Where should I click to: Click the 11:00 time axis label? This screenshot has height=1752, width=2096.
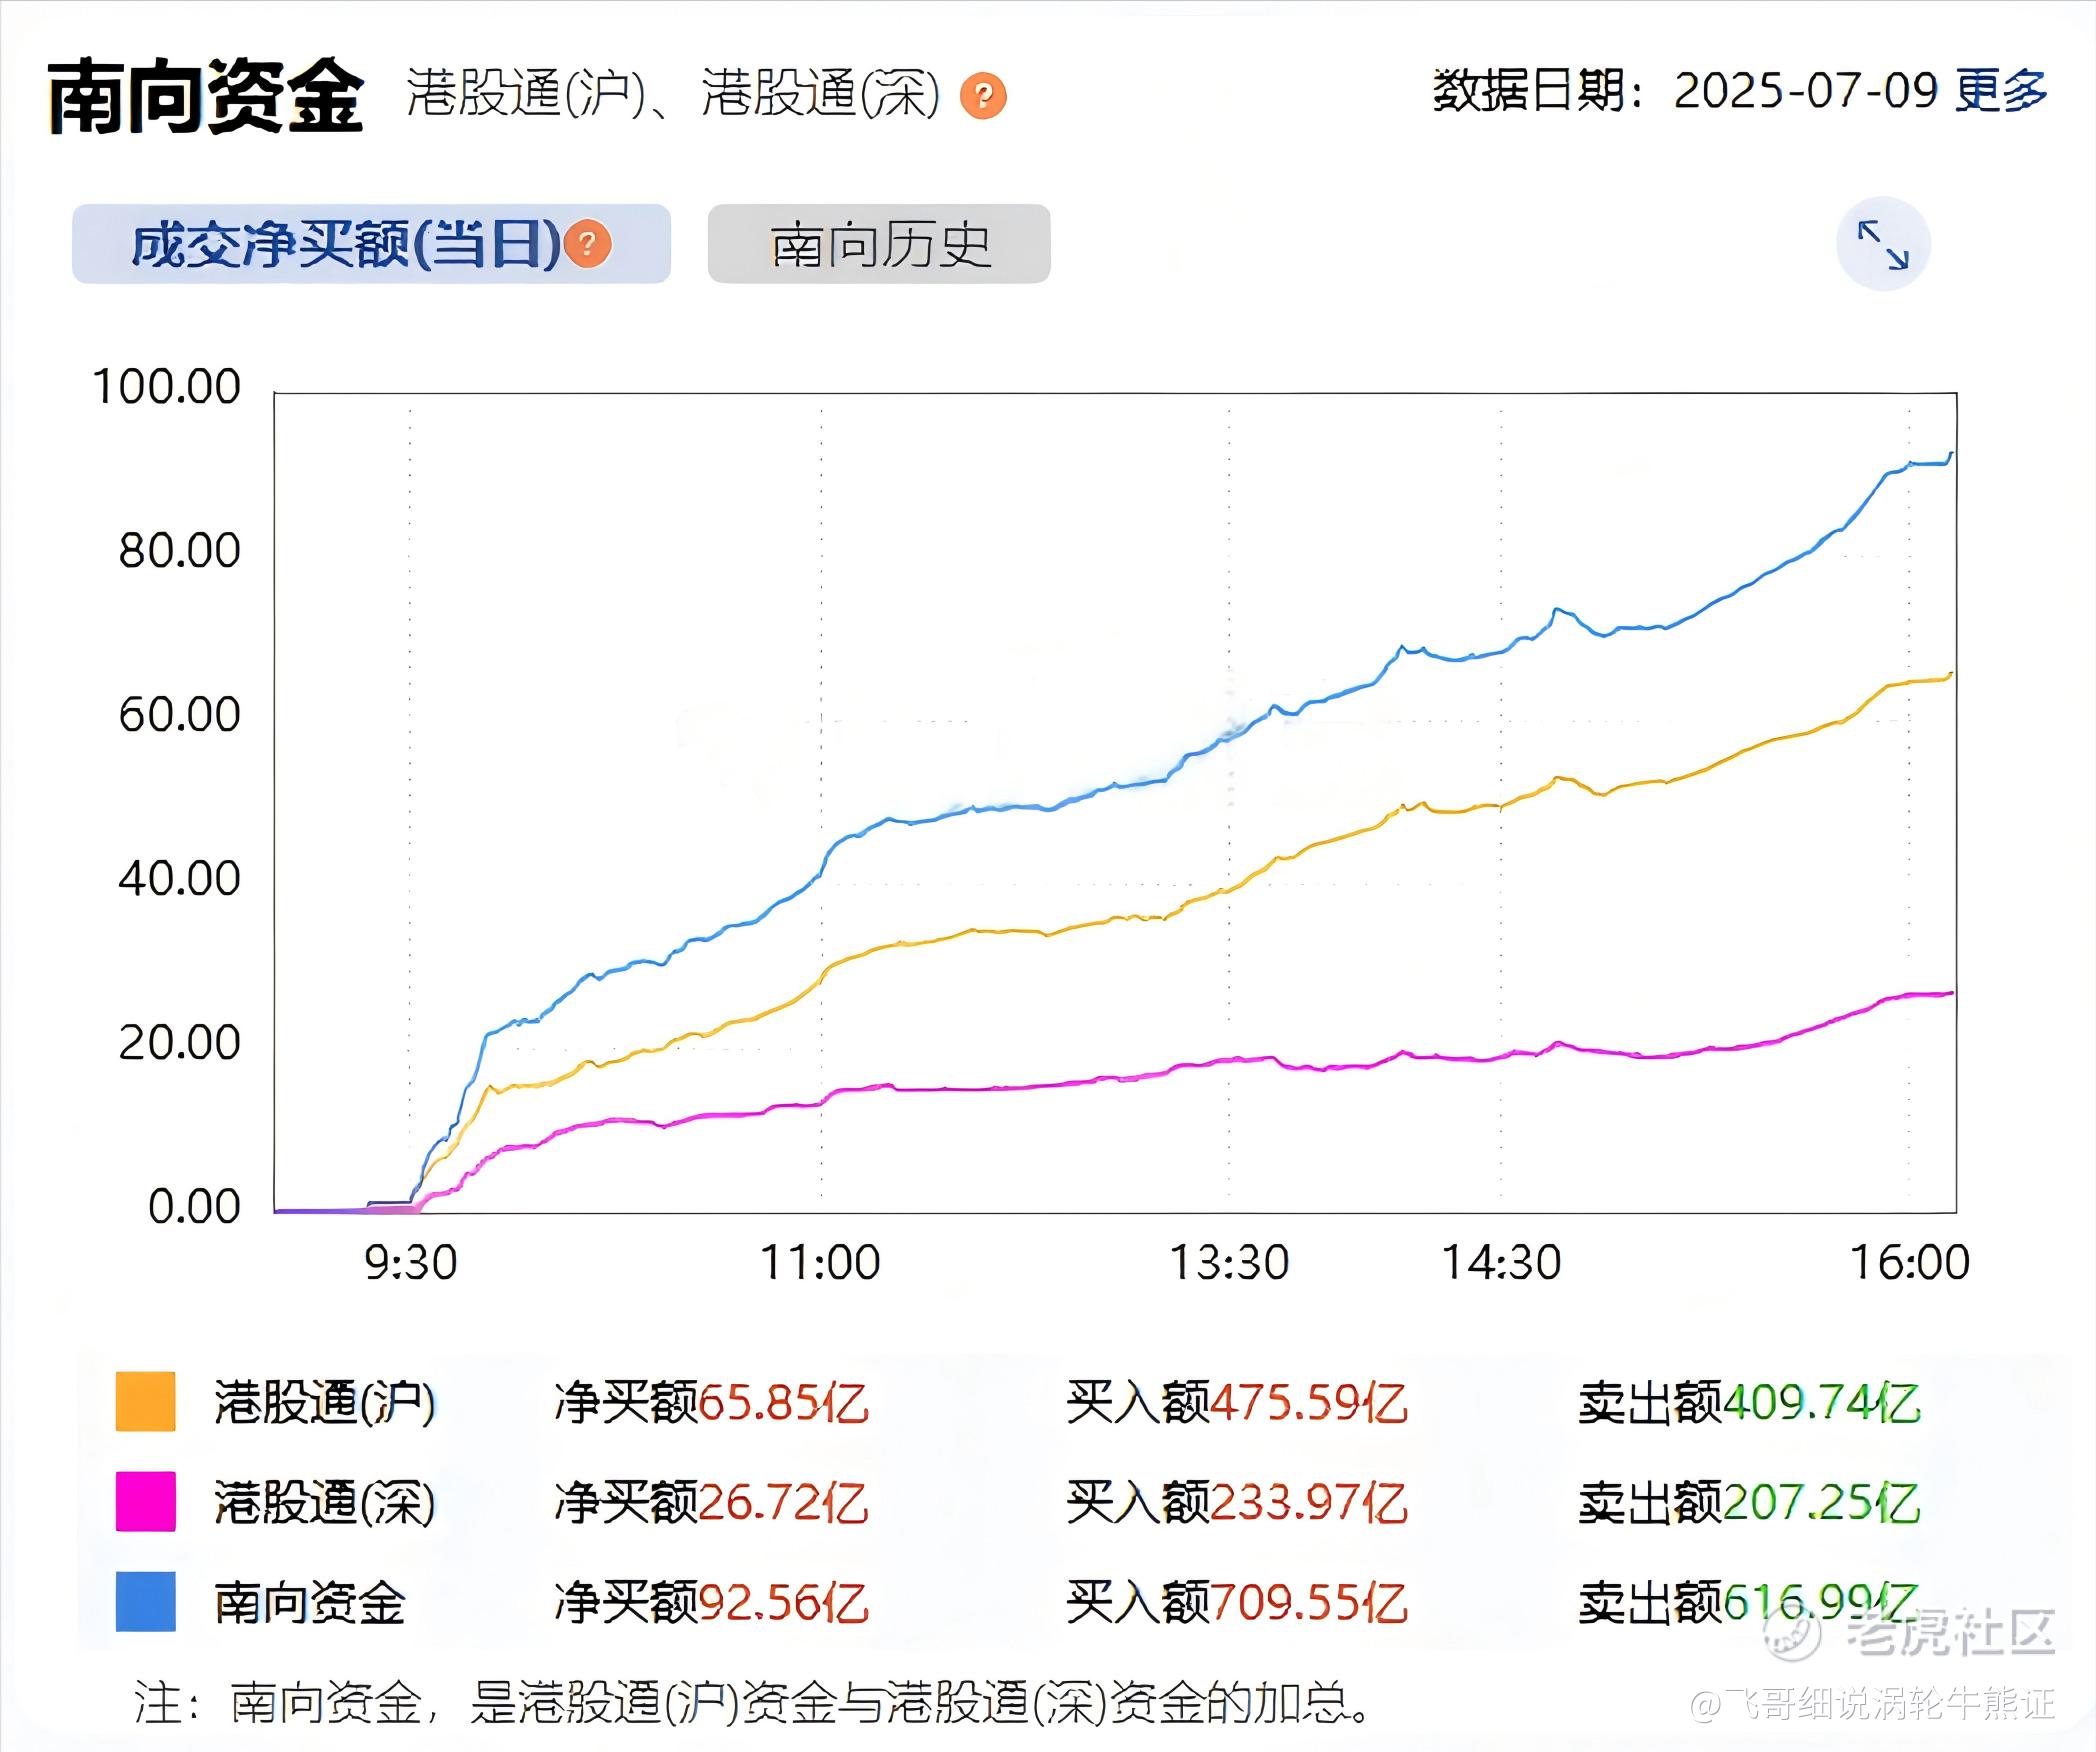coord(820,1263)
